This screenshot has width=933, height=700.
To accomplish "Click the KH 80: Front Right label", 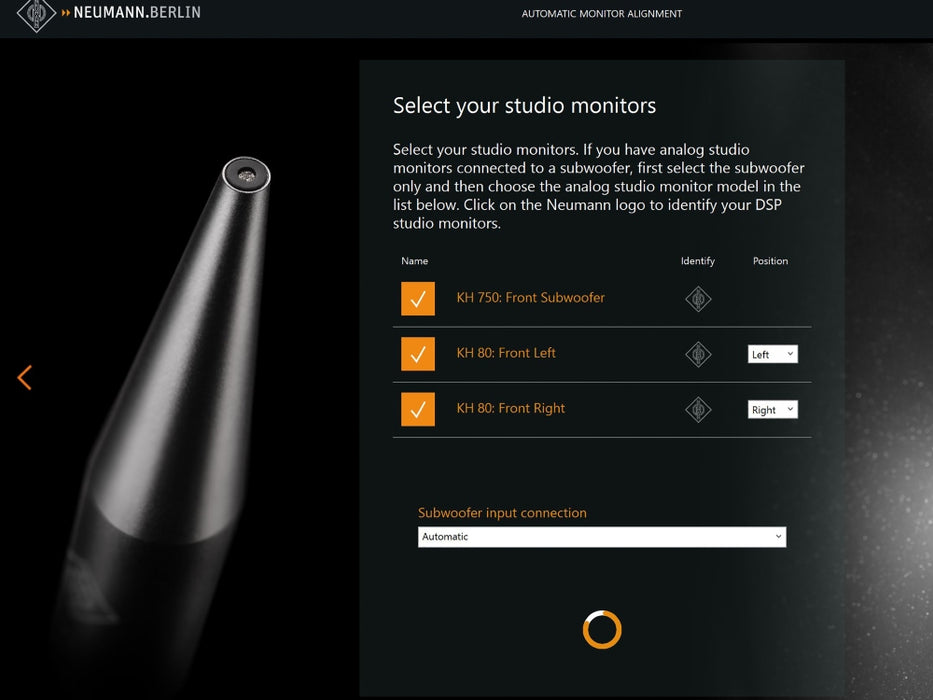I will click(511, 408).
